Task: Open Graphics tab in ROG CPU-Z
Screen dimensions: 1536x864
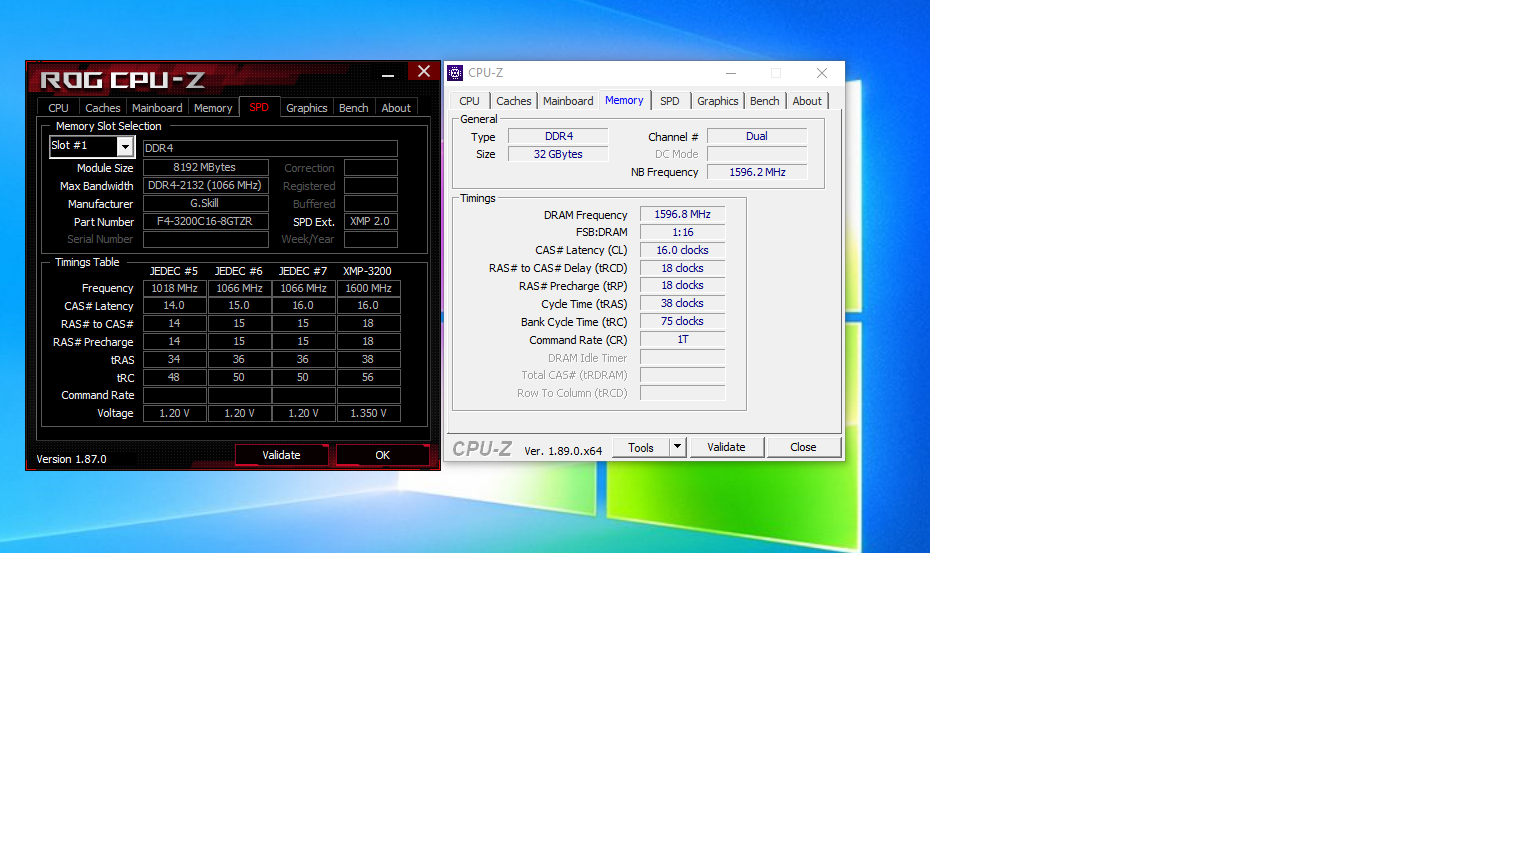Action: pos(306,108)
